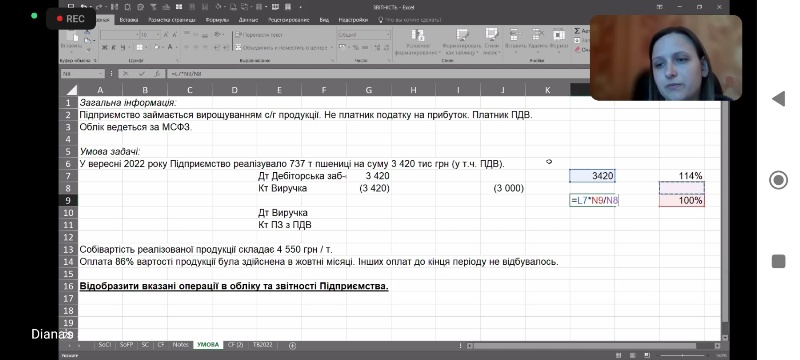800x360 pixels.
Task: Open the Надстройки ribbon tab
Action: (353, 20)
